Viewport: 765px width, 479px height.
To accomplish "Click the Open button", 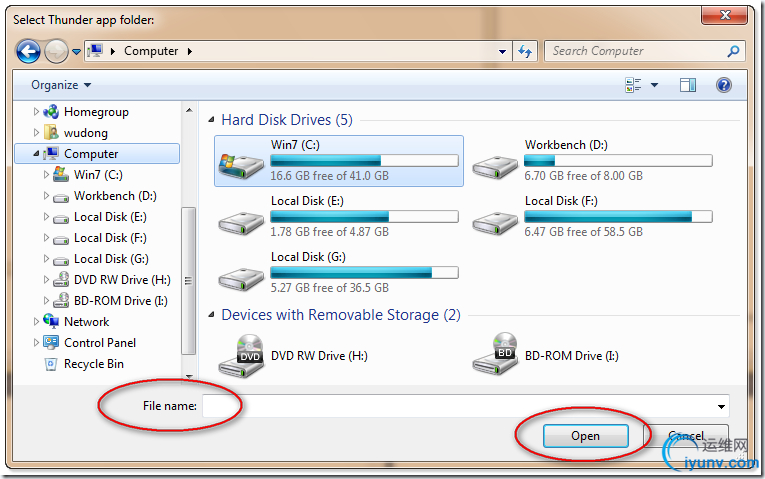I will pyautogui.click(x=585, y=436).
